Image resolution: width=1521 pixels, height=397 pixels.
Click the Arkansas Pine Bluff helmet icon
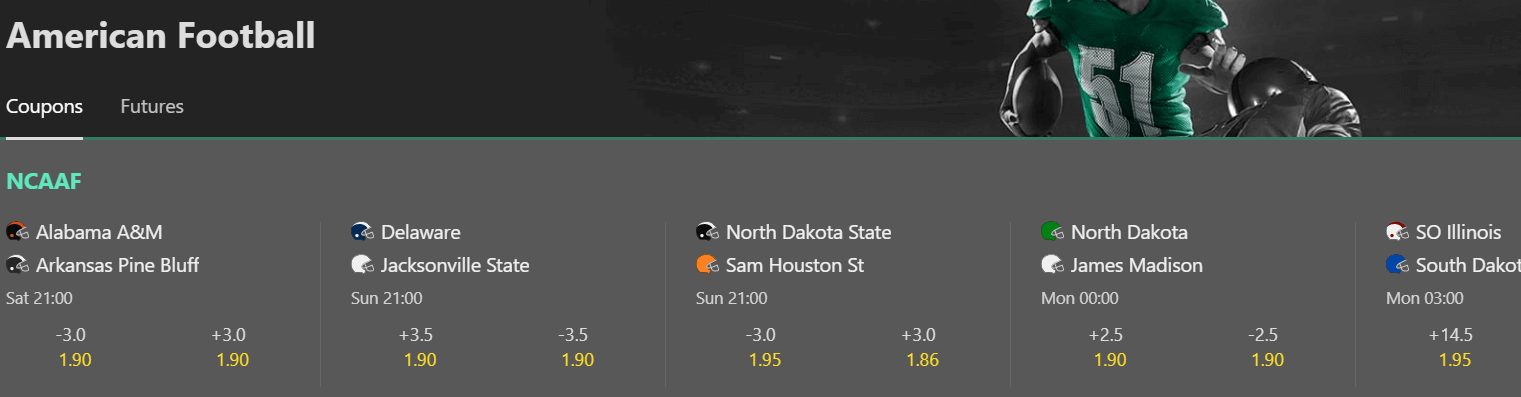[17, 265]
